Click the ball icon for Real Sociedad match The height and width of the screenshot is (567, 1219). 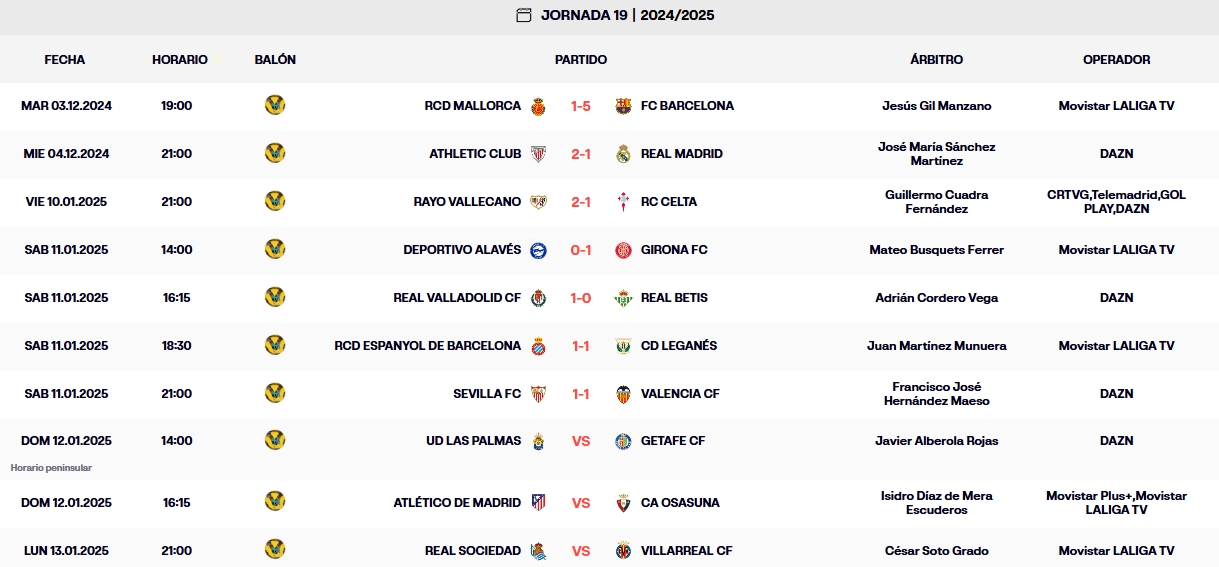click(x=275, y=550)
